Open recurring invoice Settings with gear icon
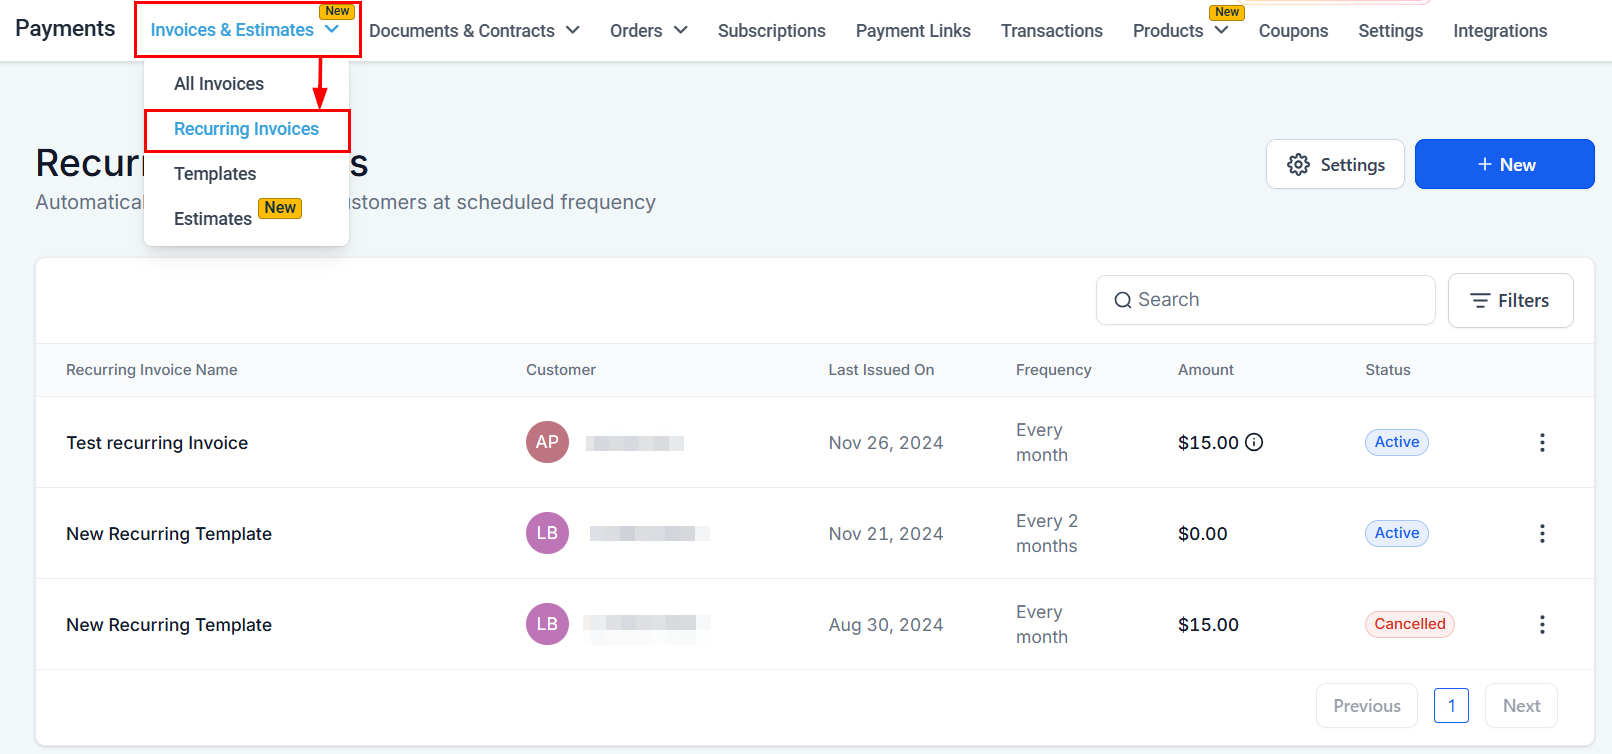Image resolution: width=1612 pixels, height=754 pixels. click(1335, 164)
